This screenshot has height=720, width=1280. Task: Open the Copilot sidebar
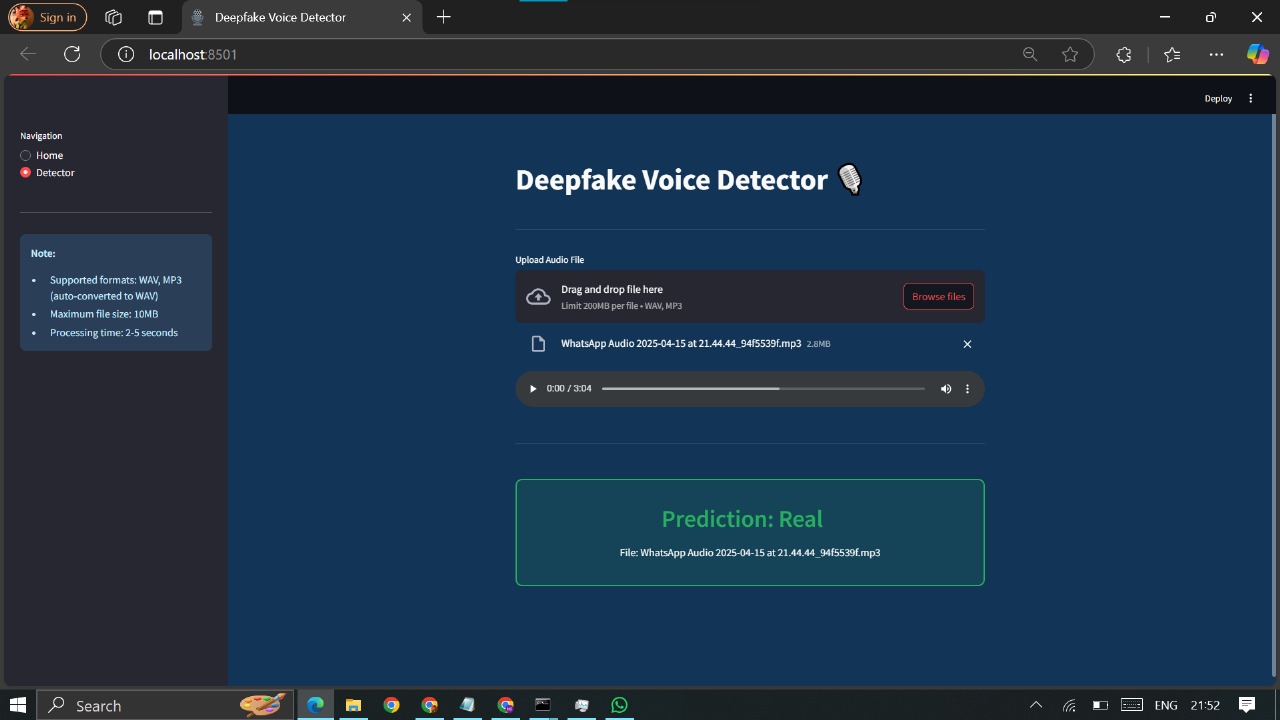click(1257, 54)
